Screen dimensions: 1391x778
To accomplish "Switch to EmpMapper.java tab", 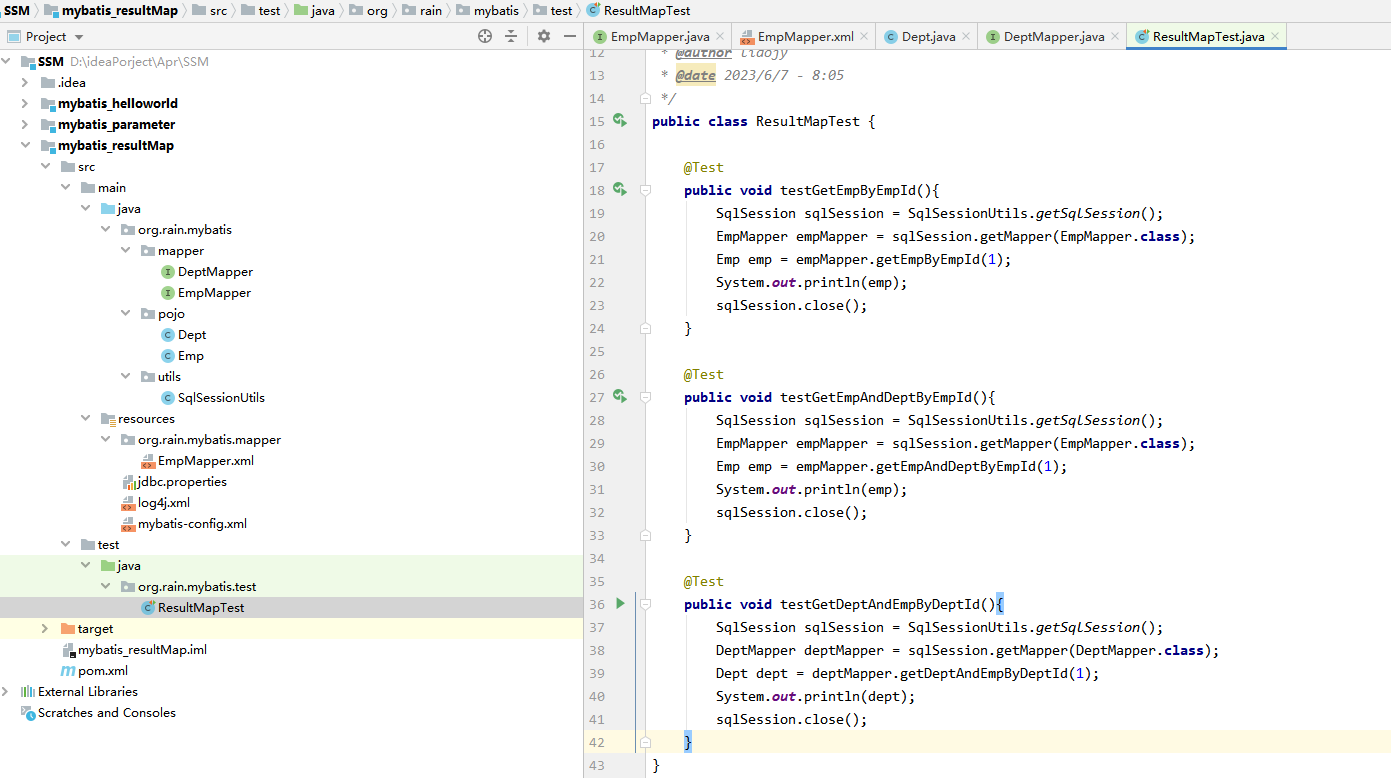I will click(x=659, y=36).
